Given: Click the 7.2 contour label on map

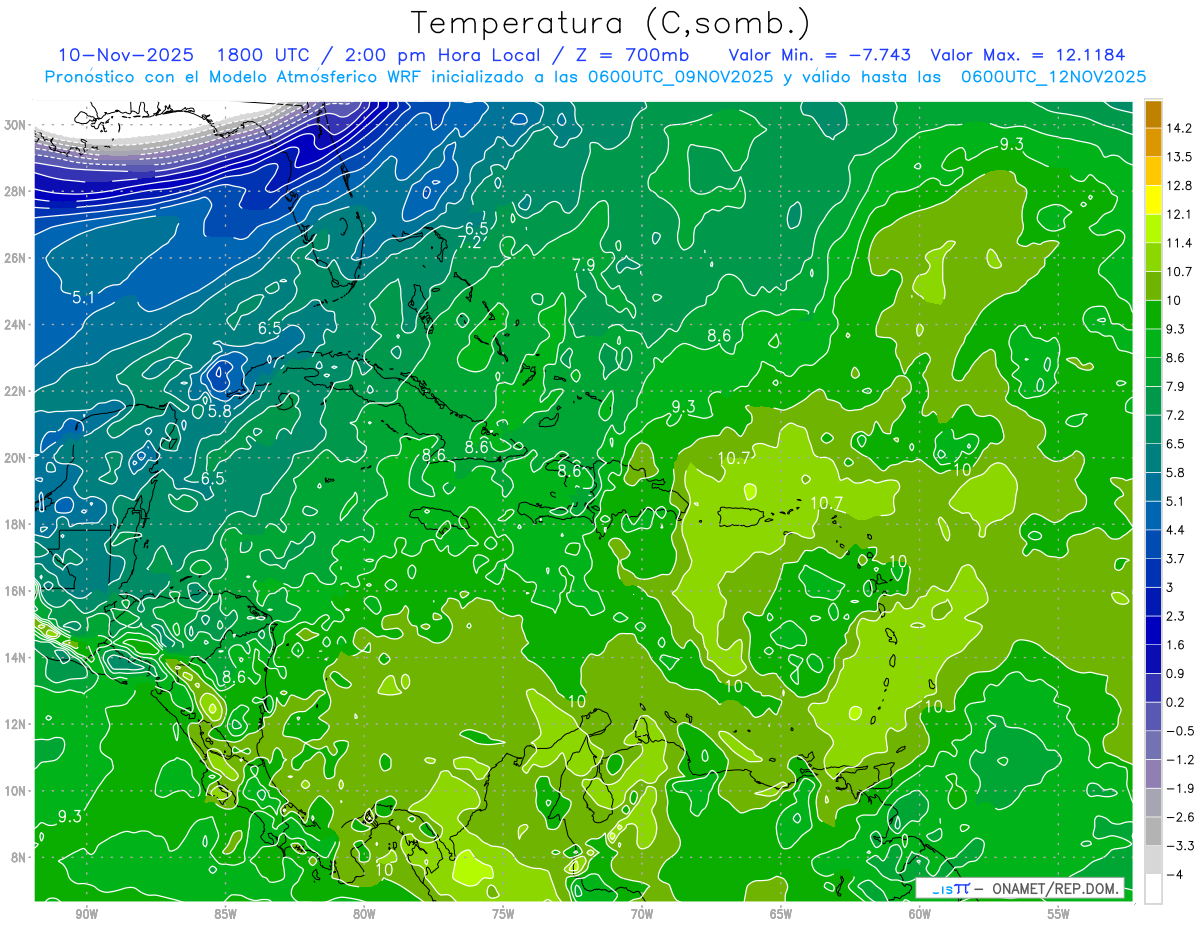Looking at the screenshot, I should tap(470, 242).
